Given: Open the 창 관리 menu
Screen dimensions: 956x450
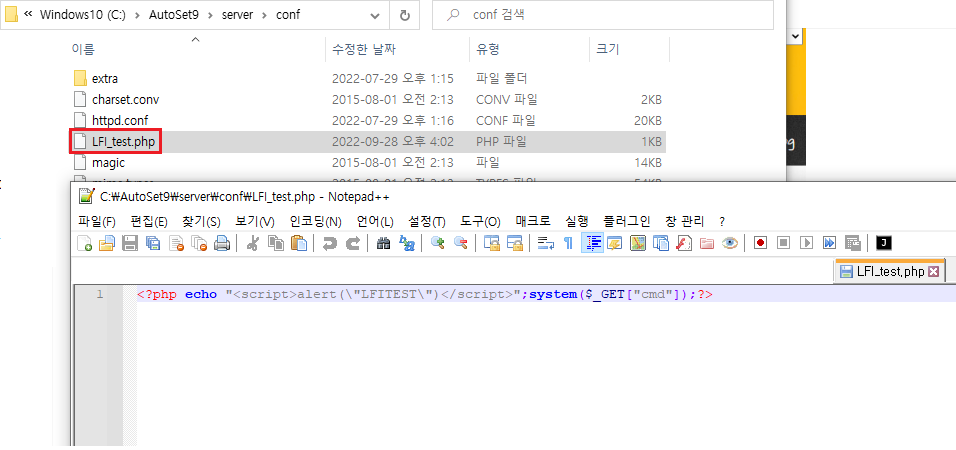Looking at the screenshot, I should tap(685, 221).
